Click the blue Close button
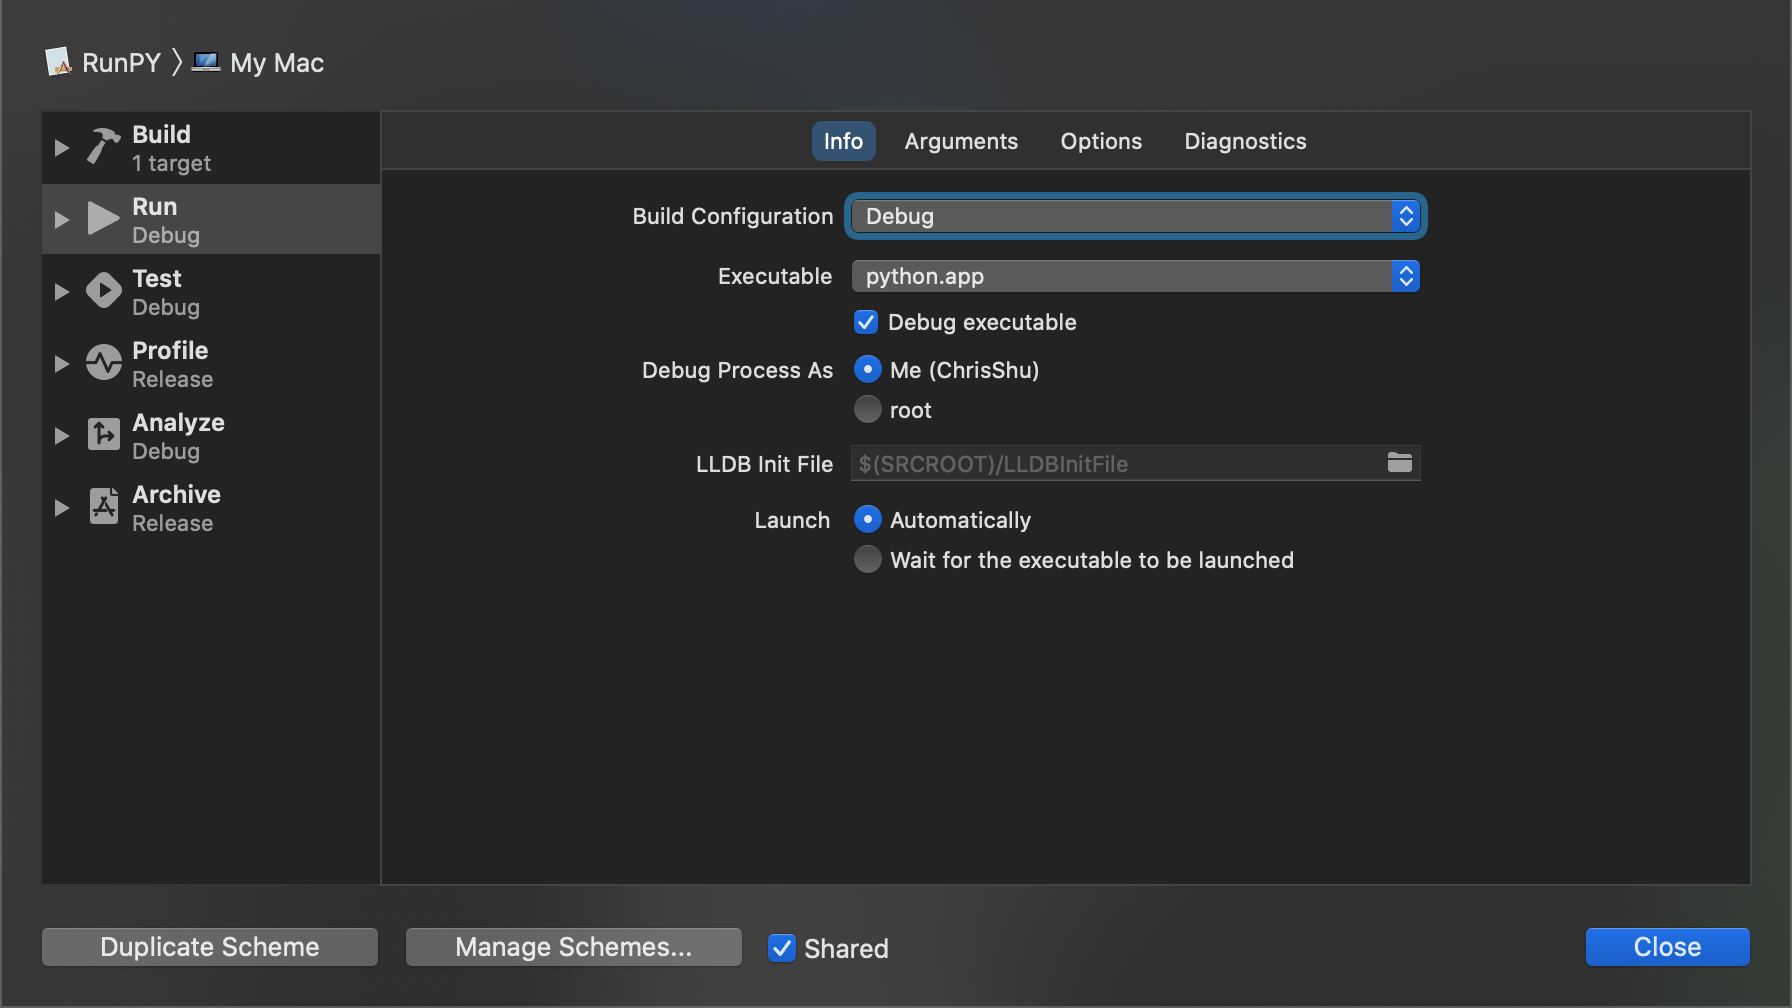Viewport: 1792px width, 1008px height. pyautogui.click(x=1667, y=947)
